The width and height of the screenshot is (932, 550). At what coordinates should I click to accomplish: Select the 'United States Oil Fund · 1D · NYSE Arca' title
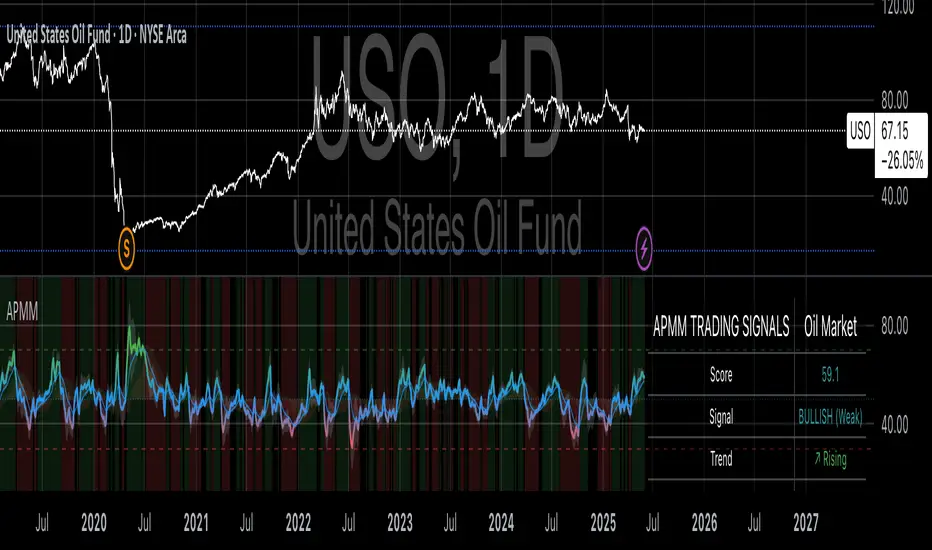96,35
